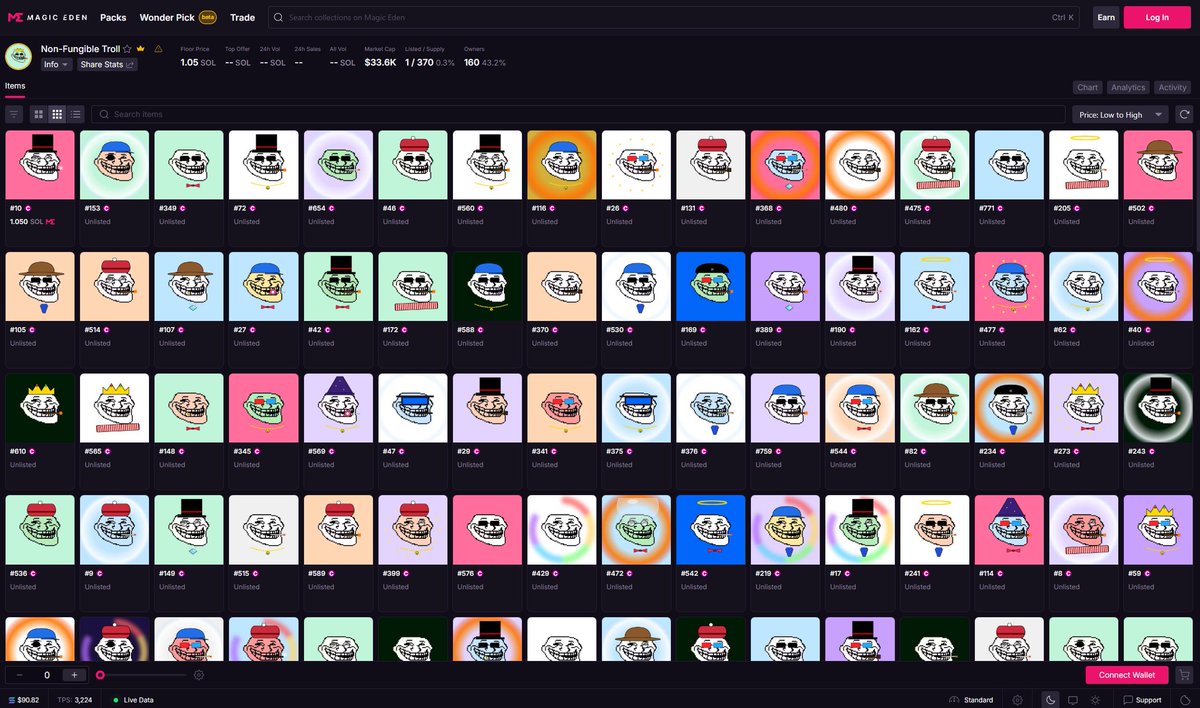Select list layout view
Viewport: 1200px width, 708px height.
coord(76,115)
